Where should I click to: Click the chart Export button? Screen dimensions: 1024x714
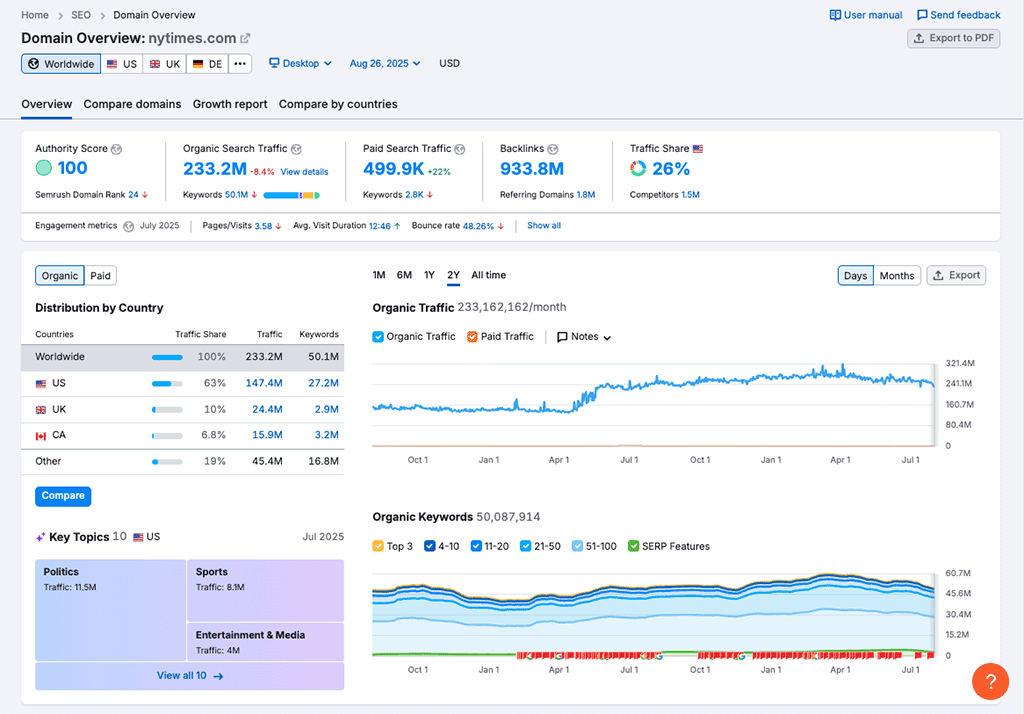(956, 276)
